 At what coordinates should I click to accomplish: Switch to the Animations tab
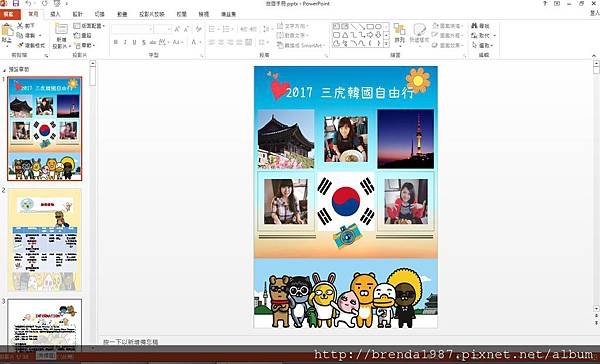coord(122,14)
